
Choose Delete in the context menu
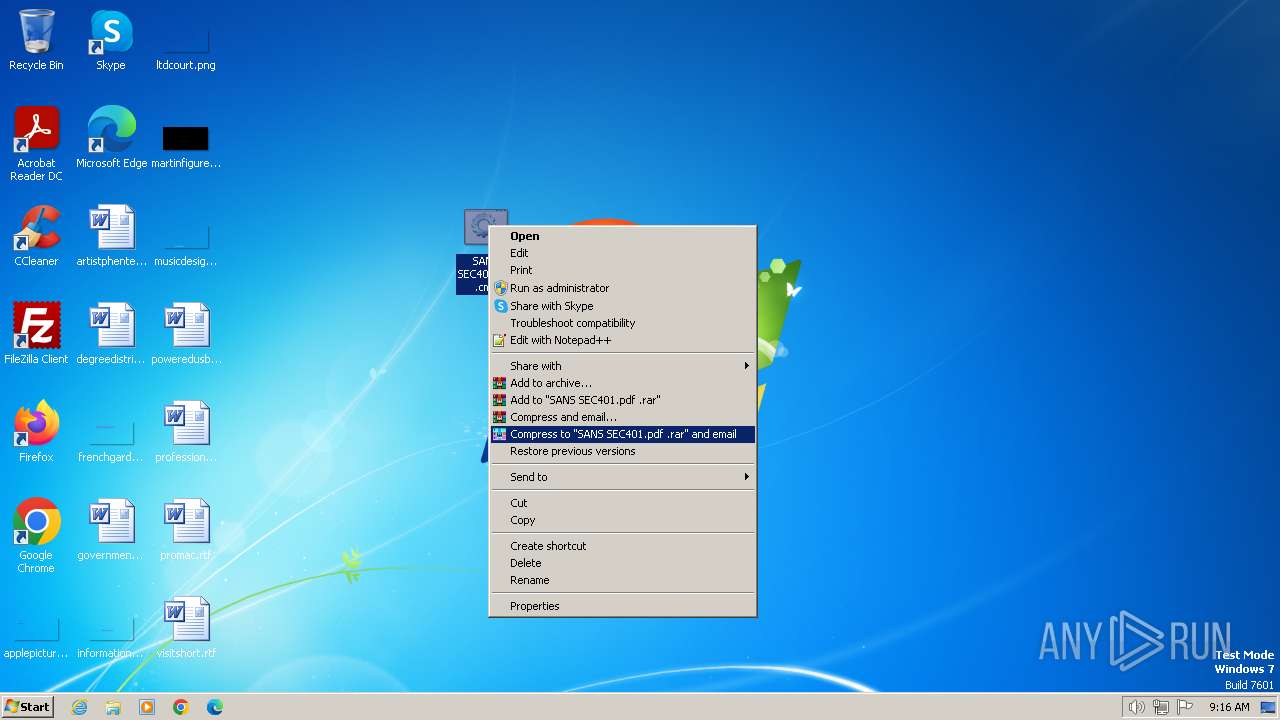click(622, 563)
